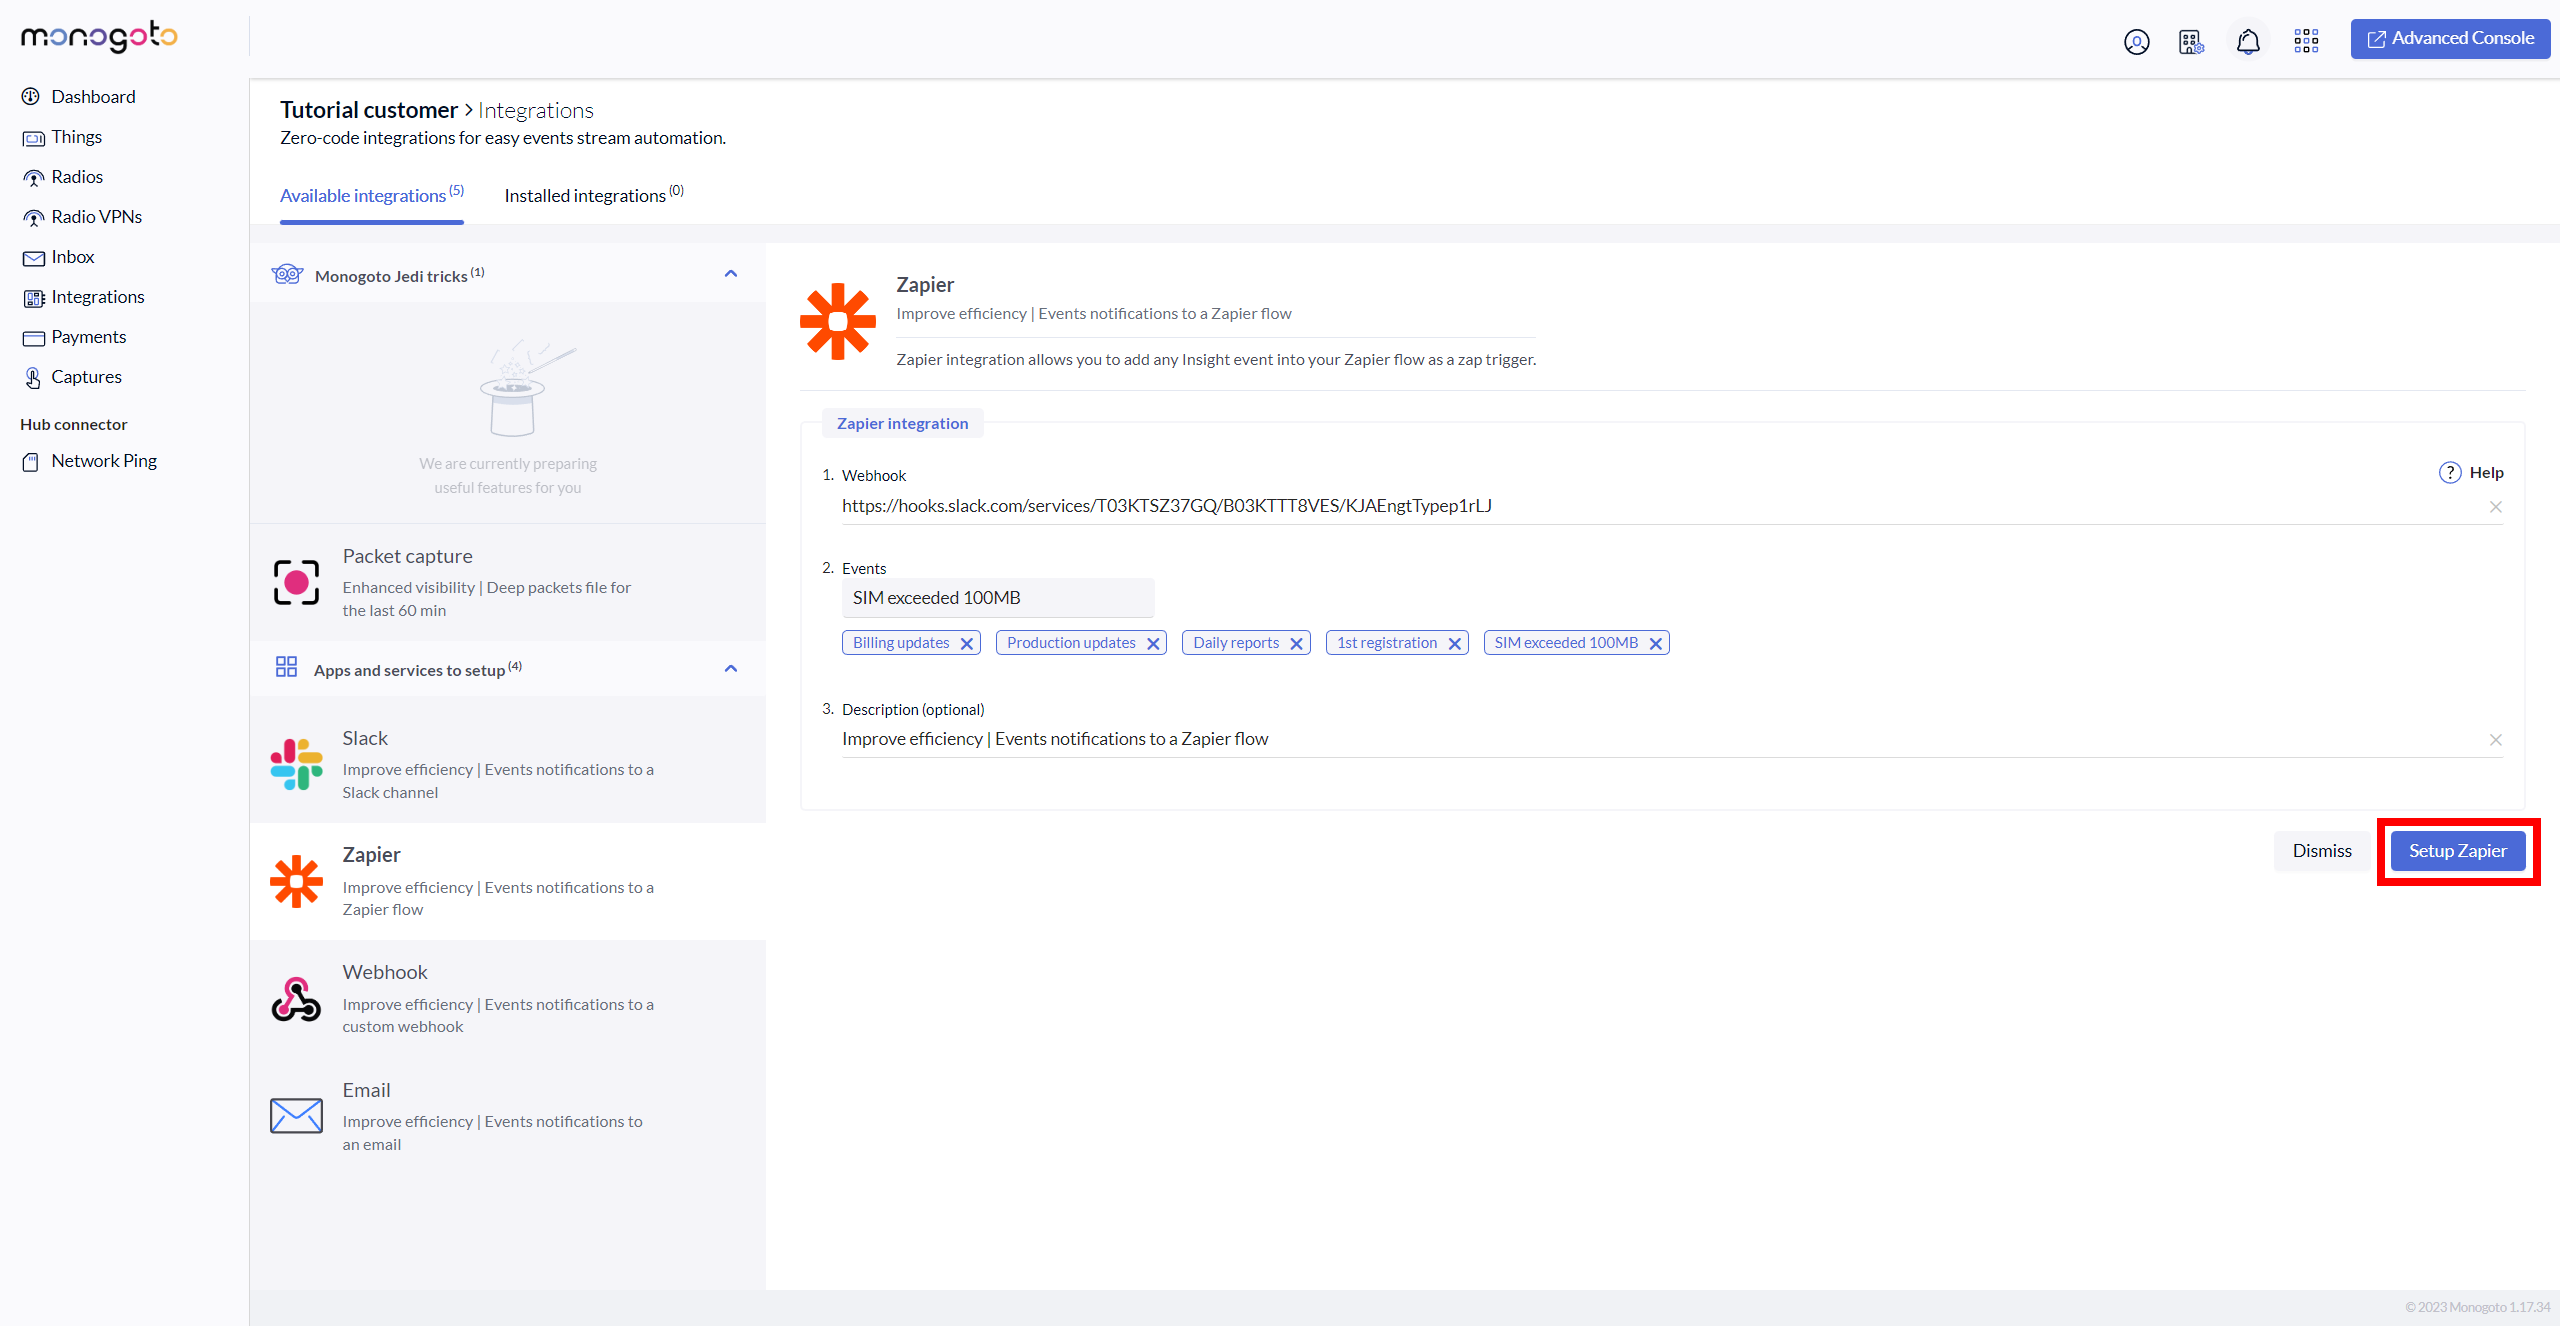This screenshot has width=2560, height=1326.
Task: Open the apps grid icon
Action: click(2306, 41)
